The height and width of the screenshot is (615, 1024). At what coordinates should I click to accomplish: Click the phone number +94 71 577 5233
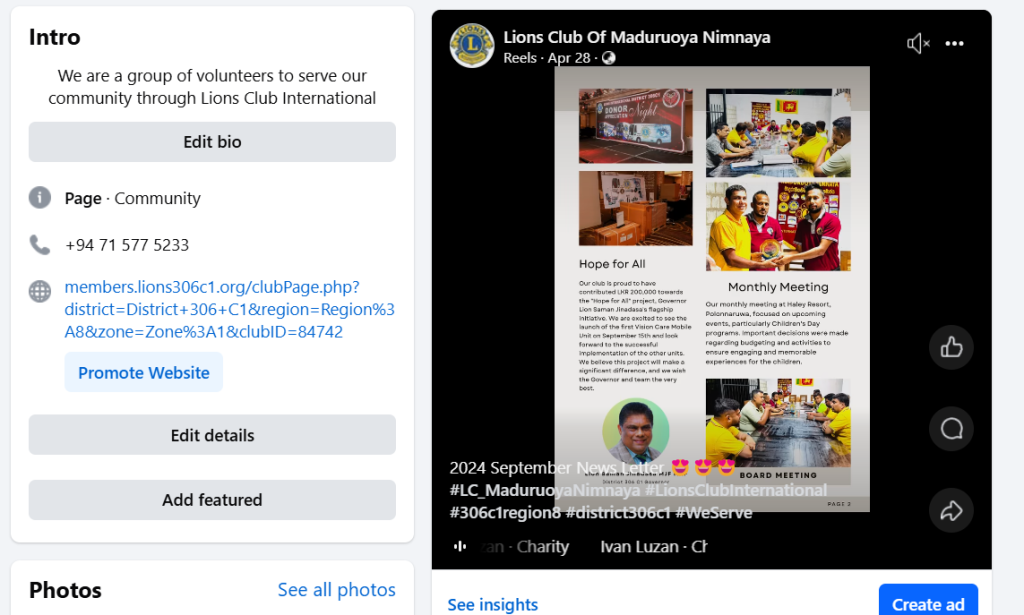tap(127, 245)
